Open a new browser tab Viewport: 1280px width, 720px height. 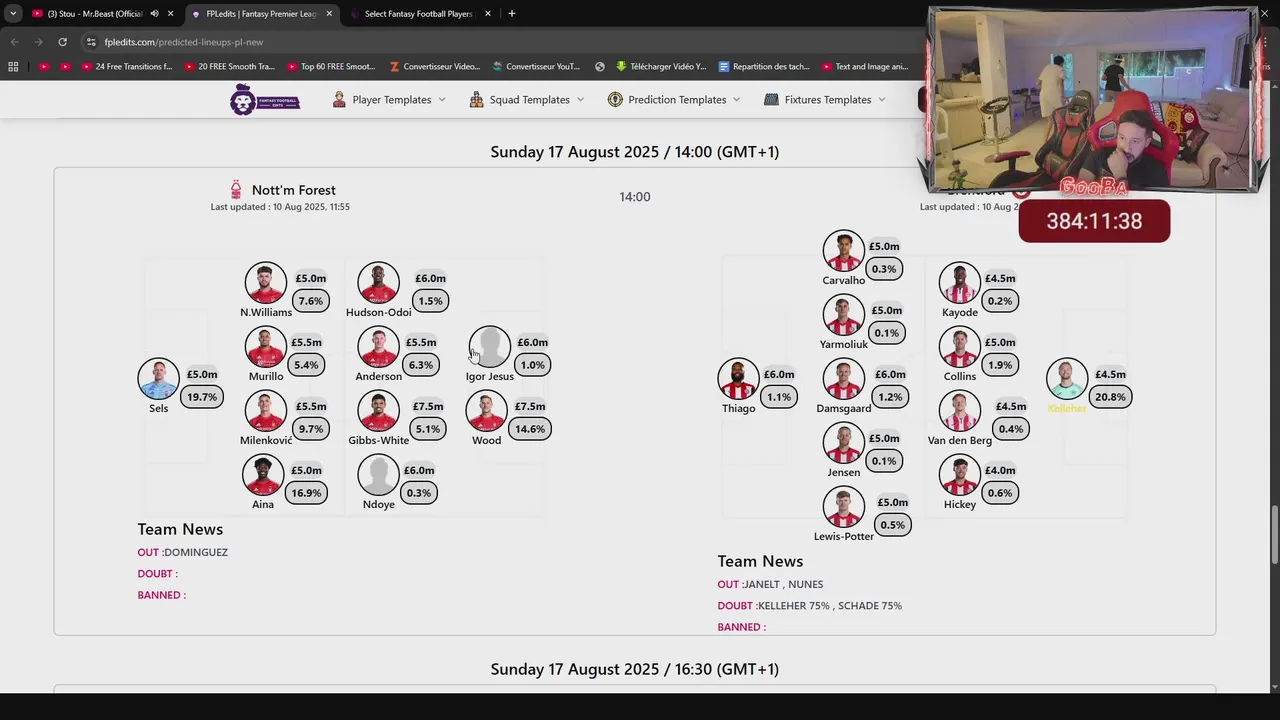coord(512,14)
